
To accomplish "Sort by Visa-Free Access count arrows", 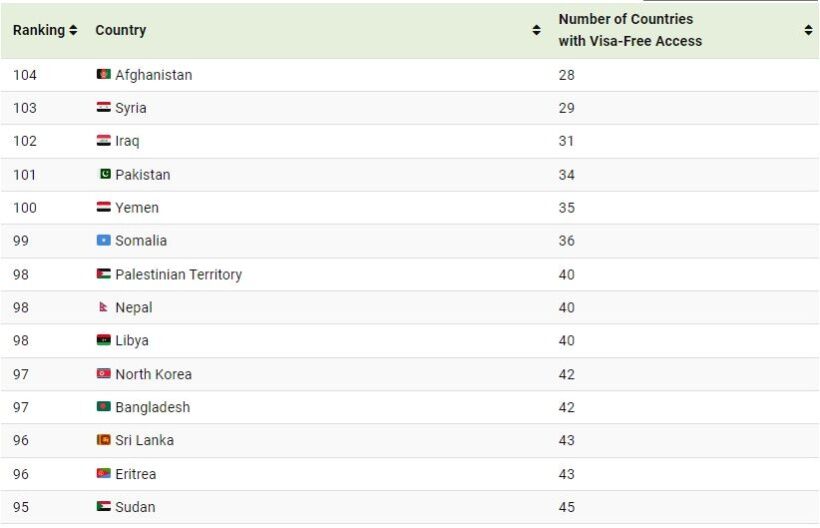I will (x=808, y=31).
